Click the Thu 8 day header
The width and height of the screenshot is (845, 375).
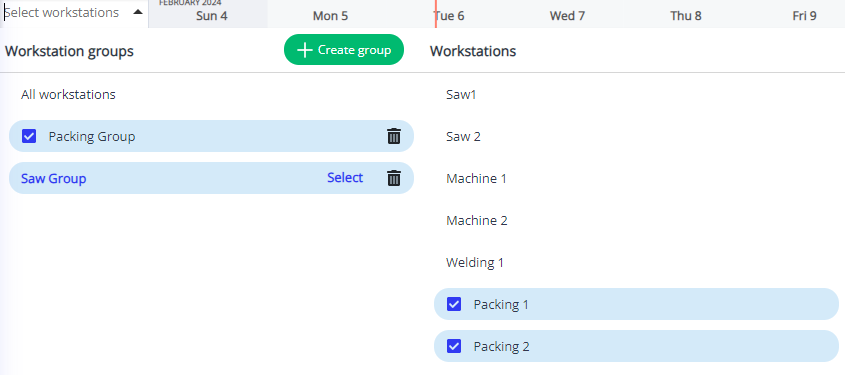pos(686,16)
